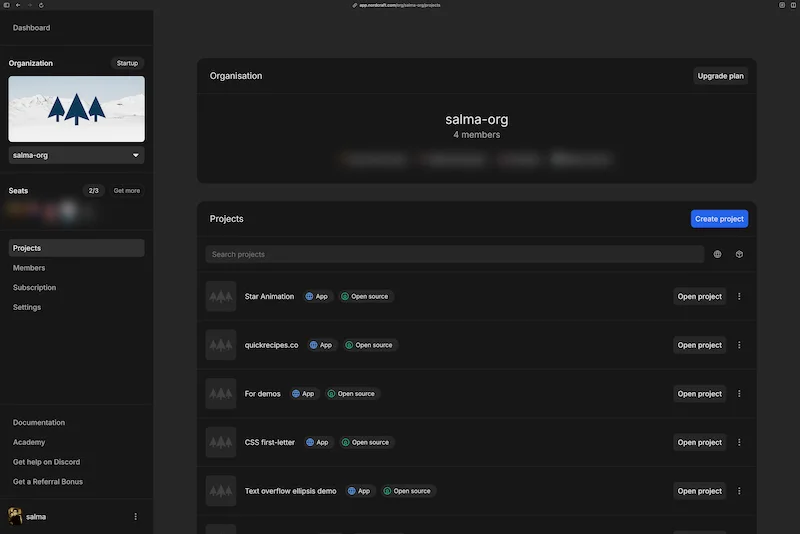Open more options for CSS first-letter
The image size is (800, 534).
[x=739, y=442]
